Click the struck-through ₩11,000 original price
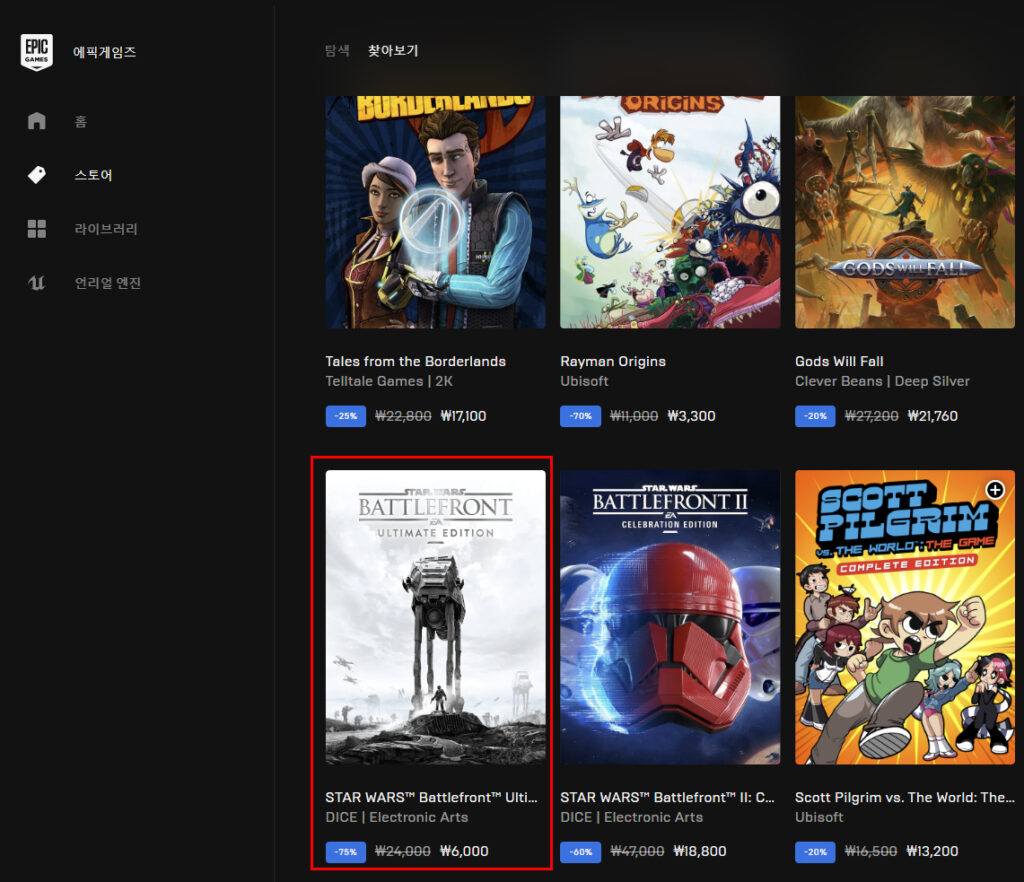 coord(634,416)
